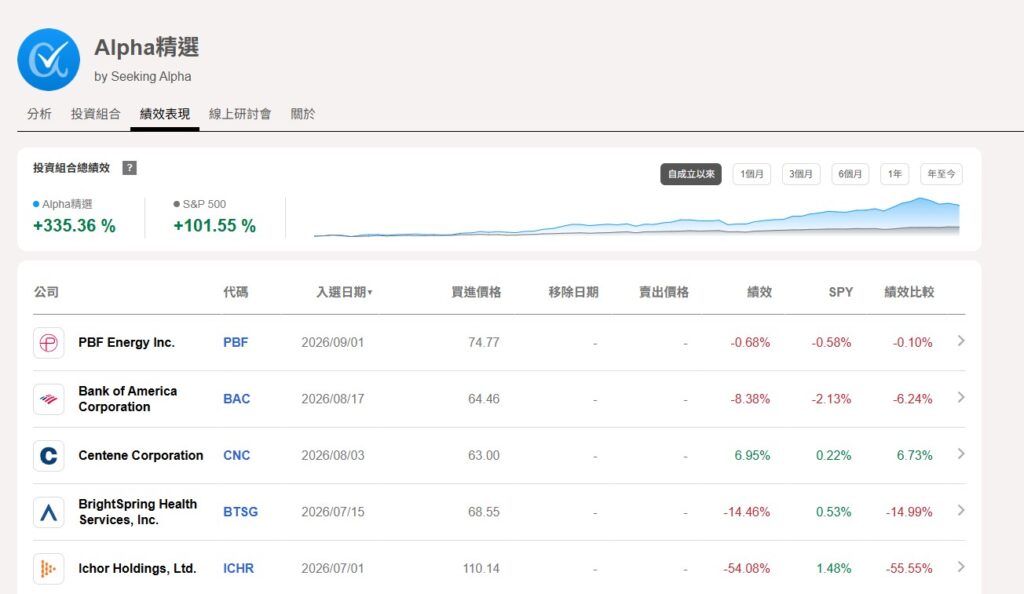The height and width of the screenshot is (594, 1024).
Task: Click the Alpha精選 page title
Action: tap(146, 48)
